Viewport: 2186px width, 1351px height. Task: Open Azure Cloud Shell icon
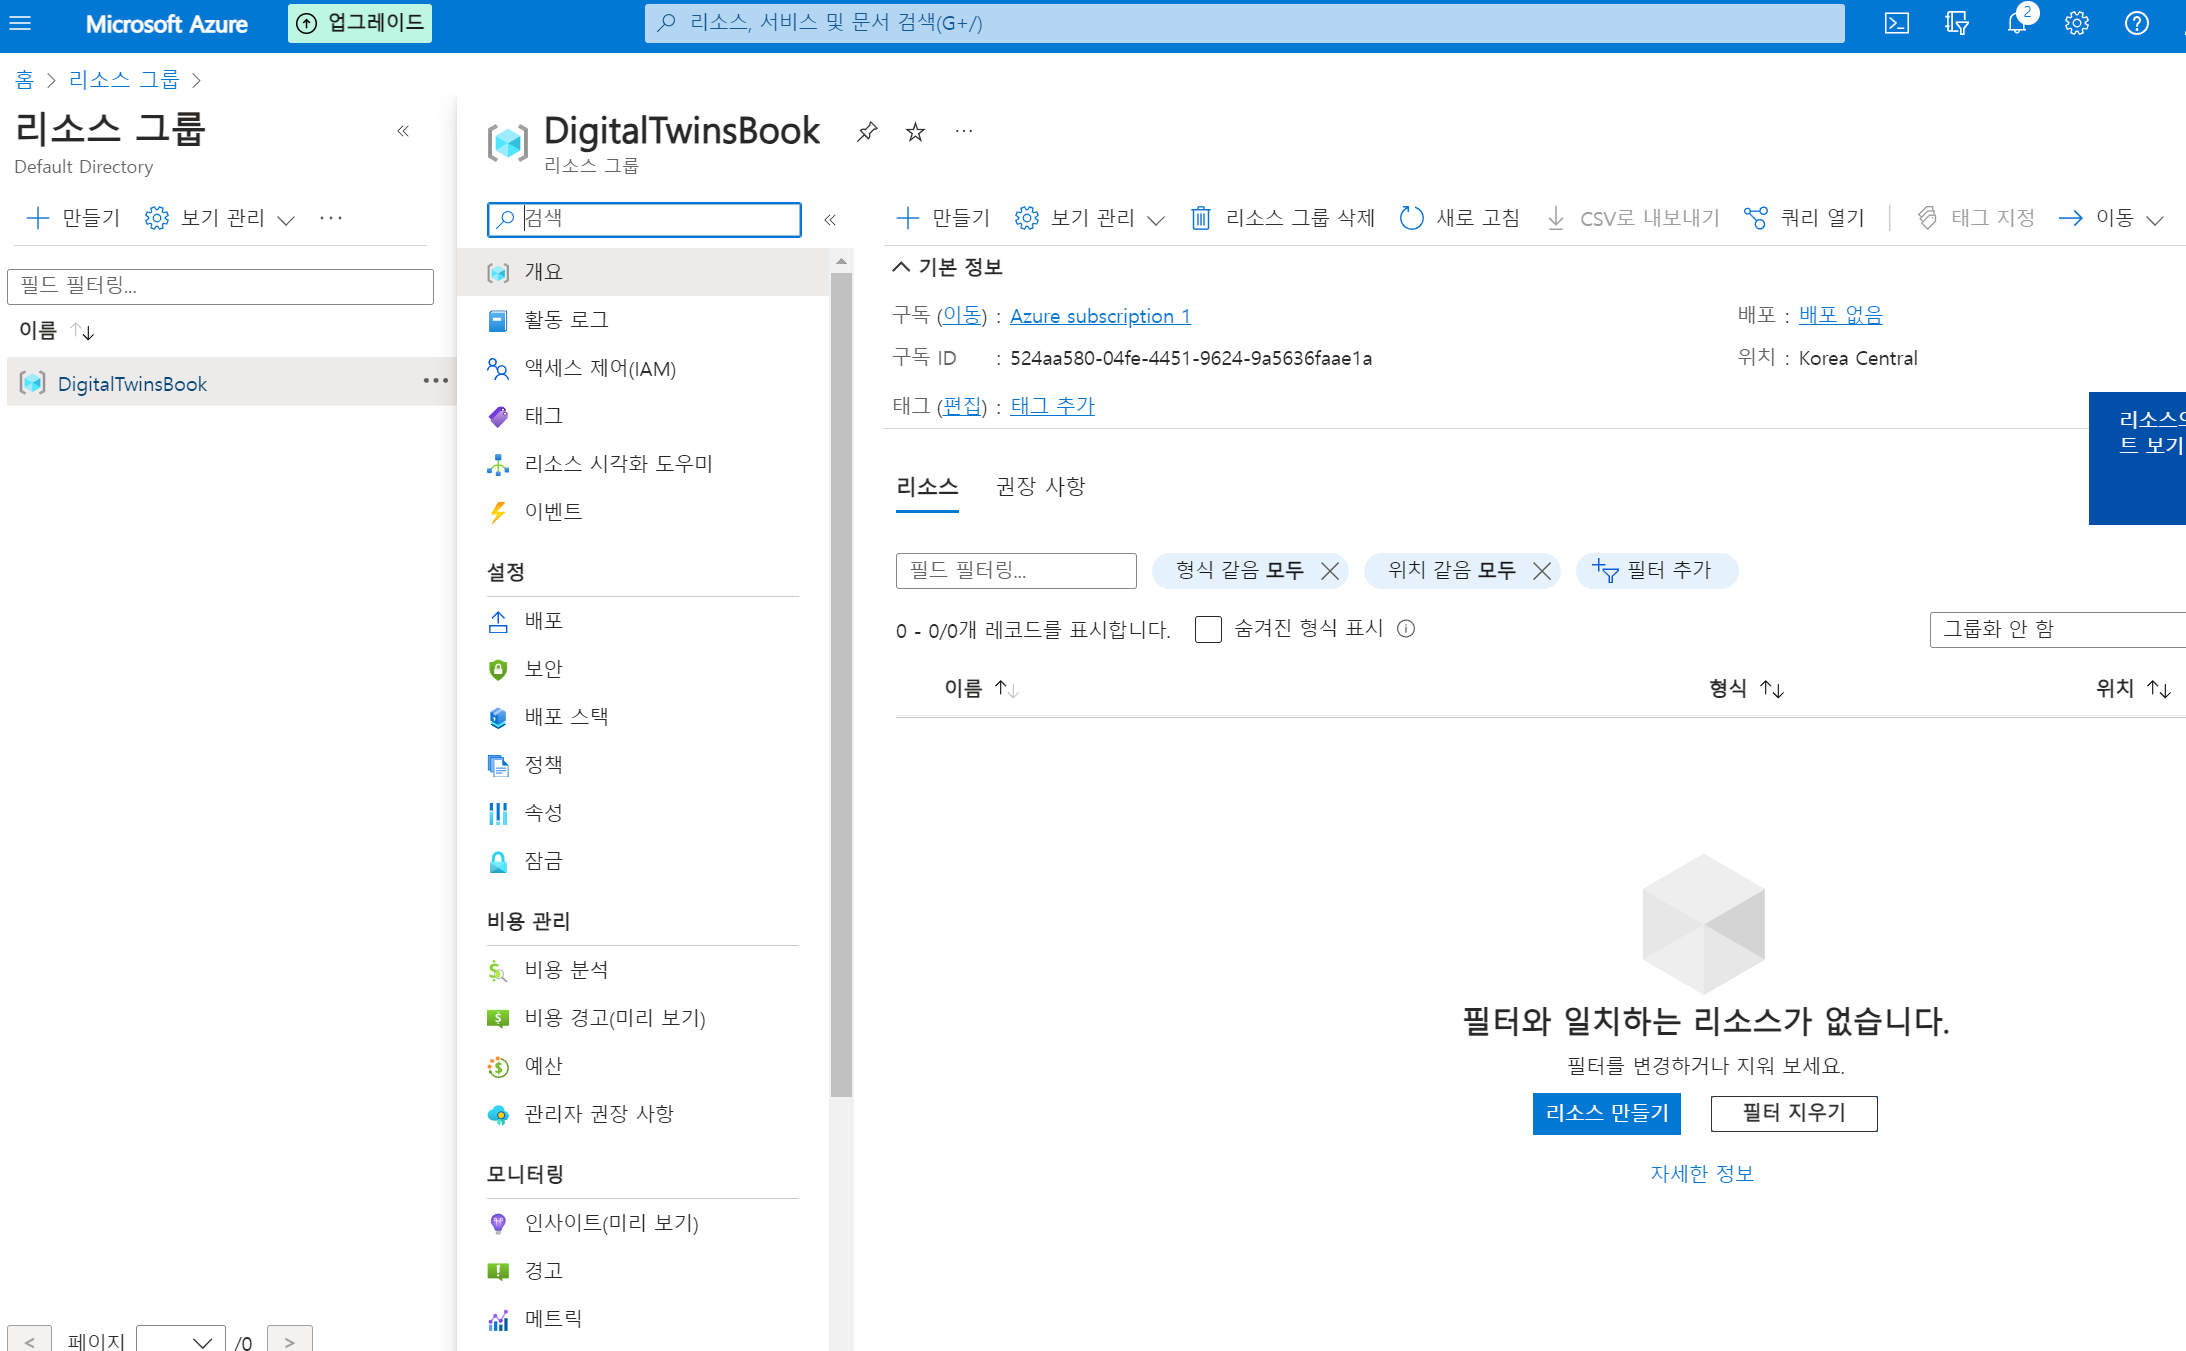point(1896,23)
